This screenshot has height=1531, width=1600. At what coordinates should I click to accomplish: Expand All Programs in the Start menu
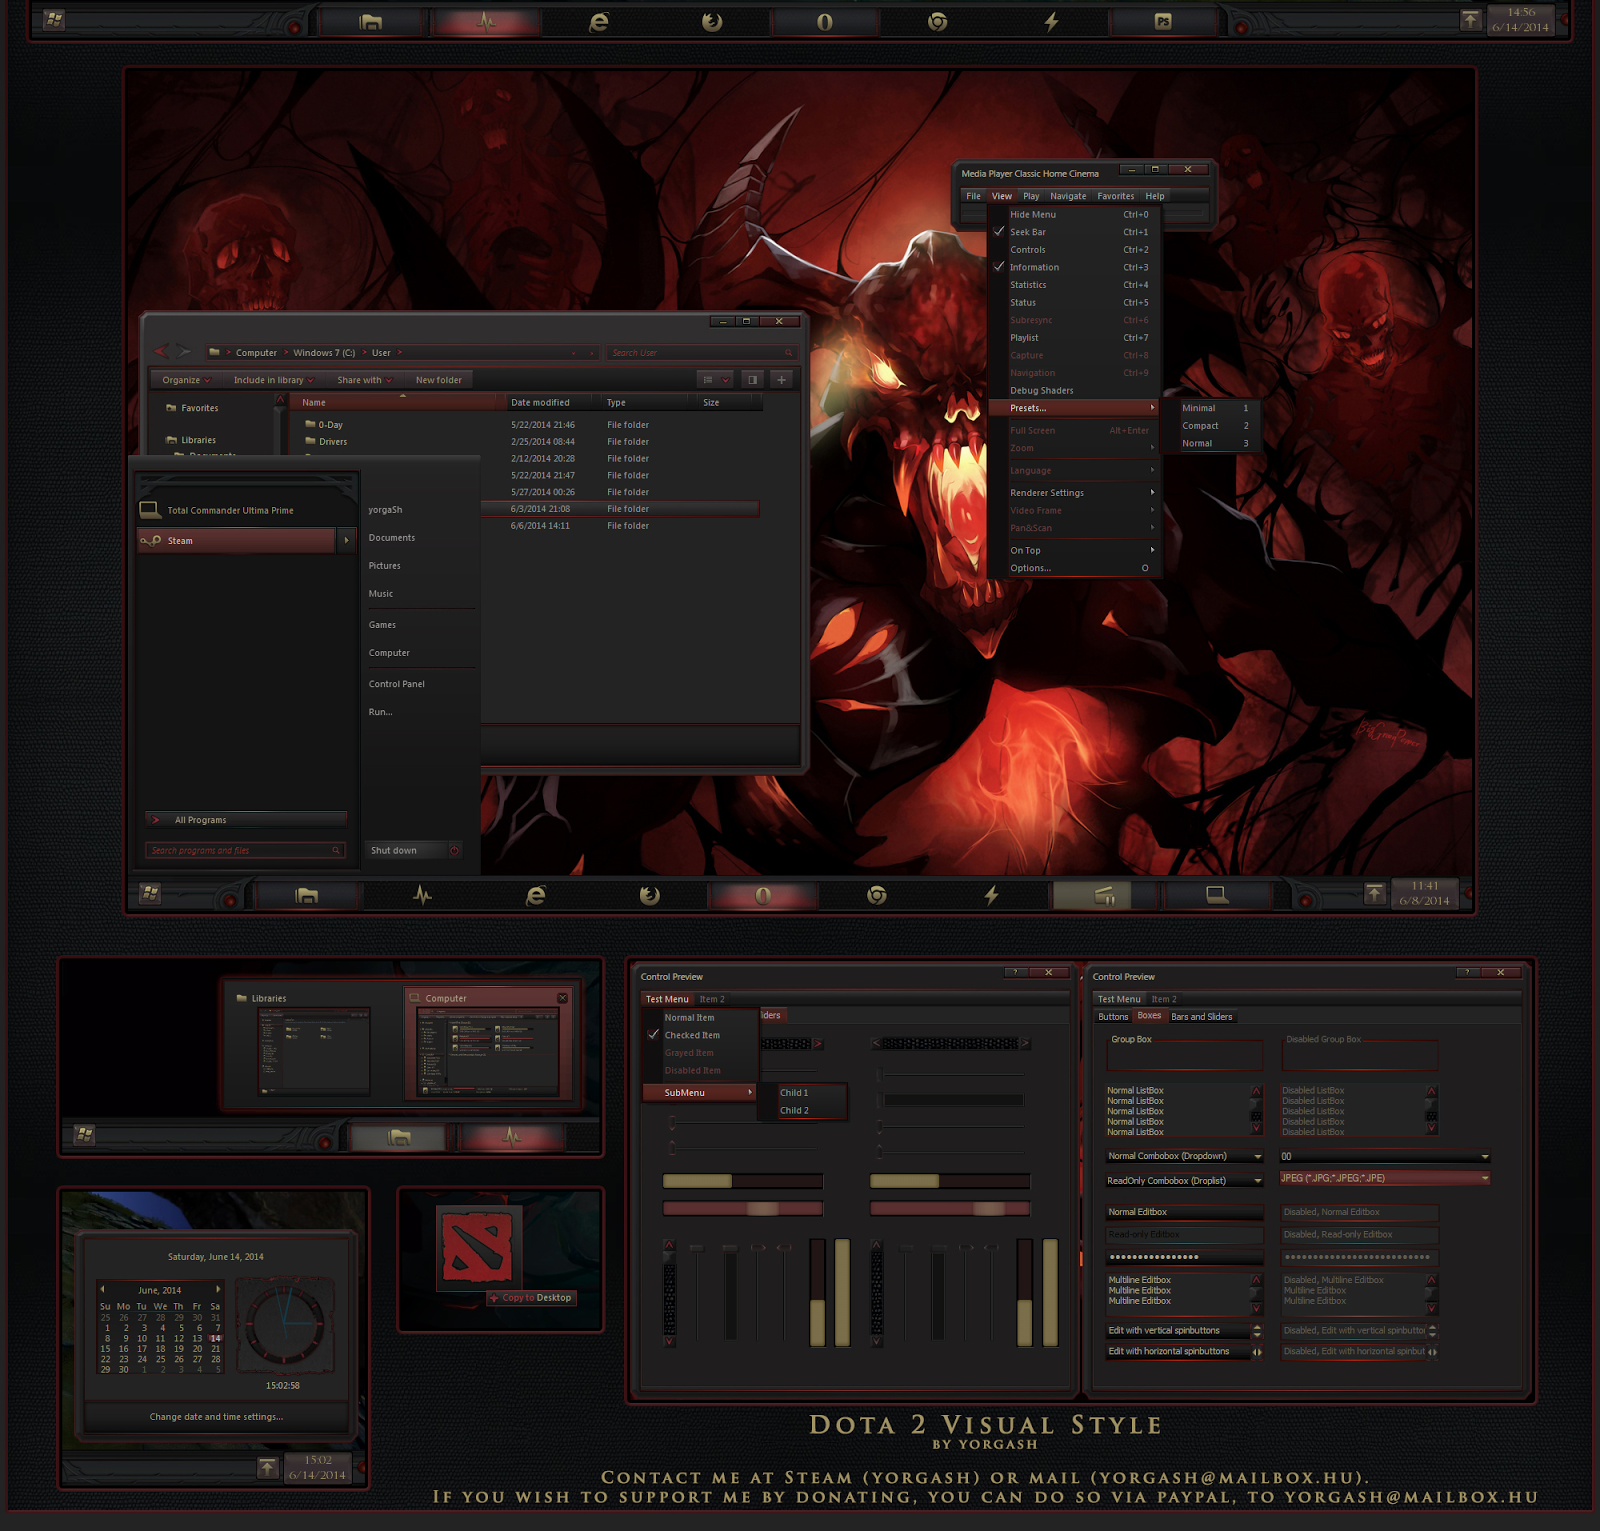click(x=246, y=820)
